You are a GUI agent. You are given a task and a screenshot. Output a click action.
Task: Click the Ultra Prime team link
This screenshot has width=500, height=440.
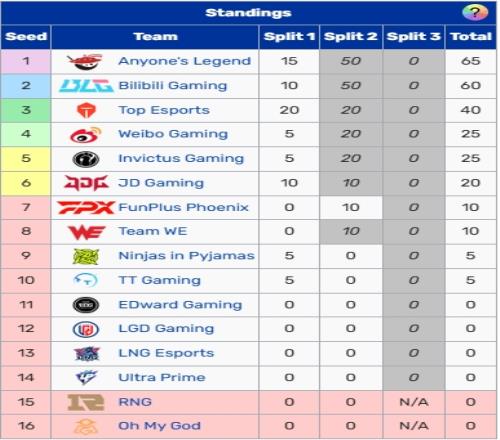(x=162, y=377)
